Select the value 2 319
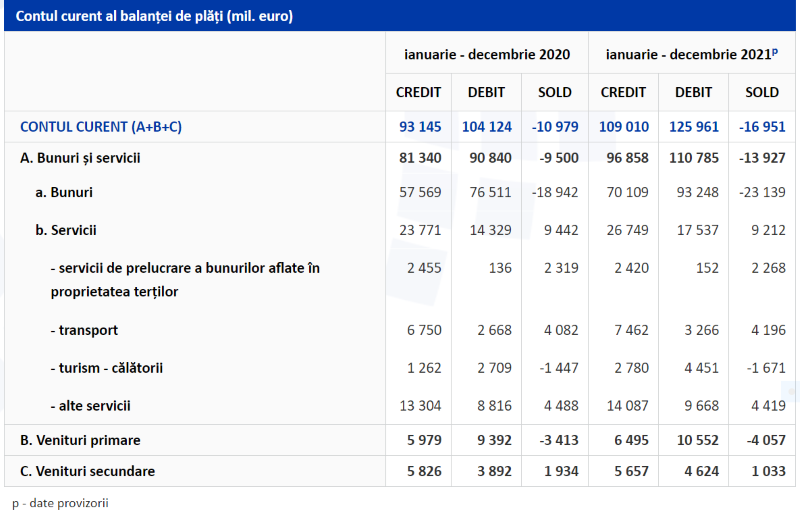800x514 pixels. tap(561, 268)
